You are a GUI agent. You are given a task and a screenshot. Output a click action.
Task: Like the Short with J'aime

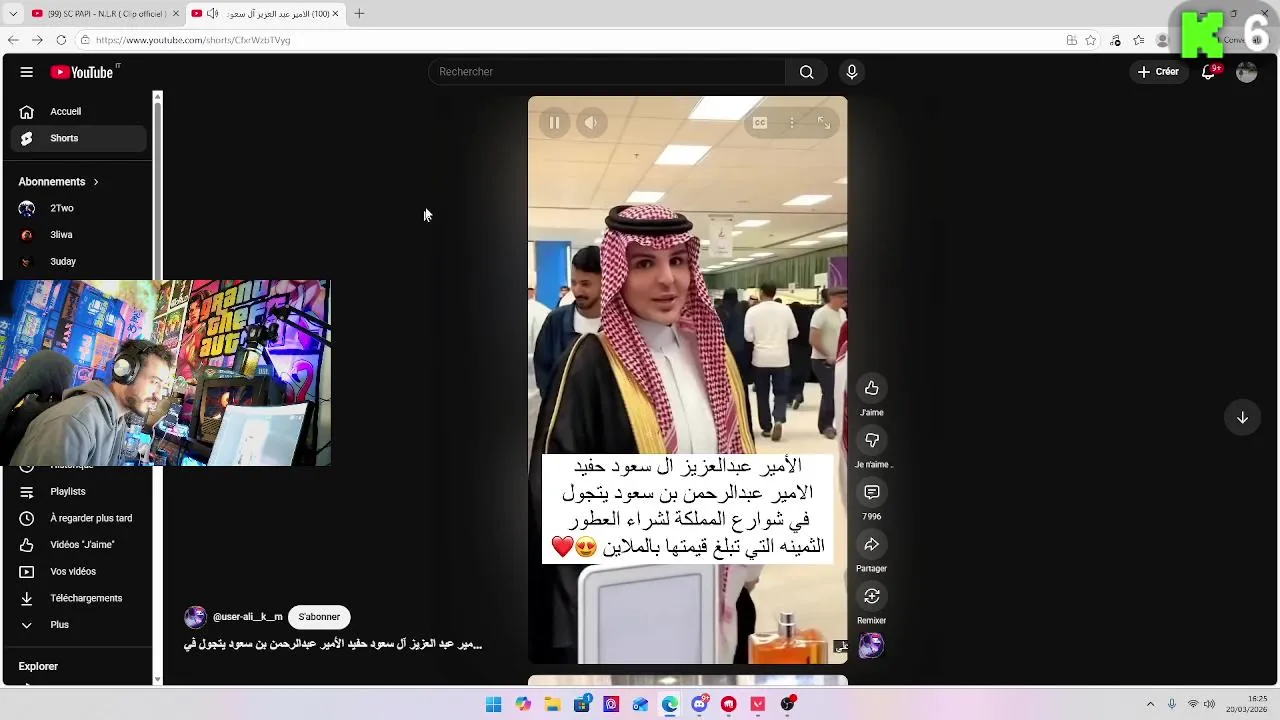tap(872, 388)
